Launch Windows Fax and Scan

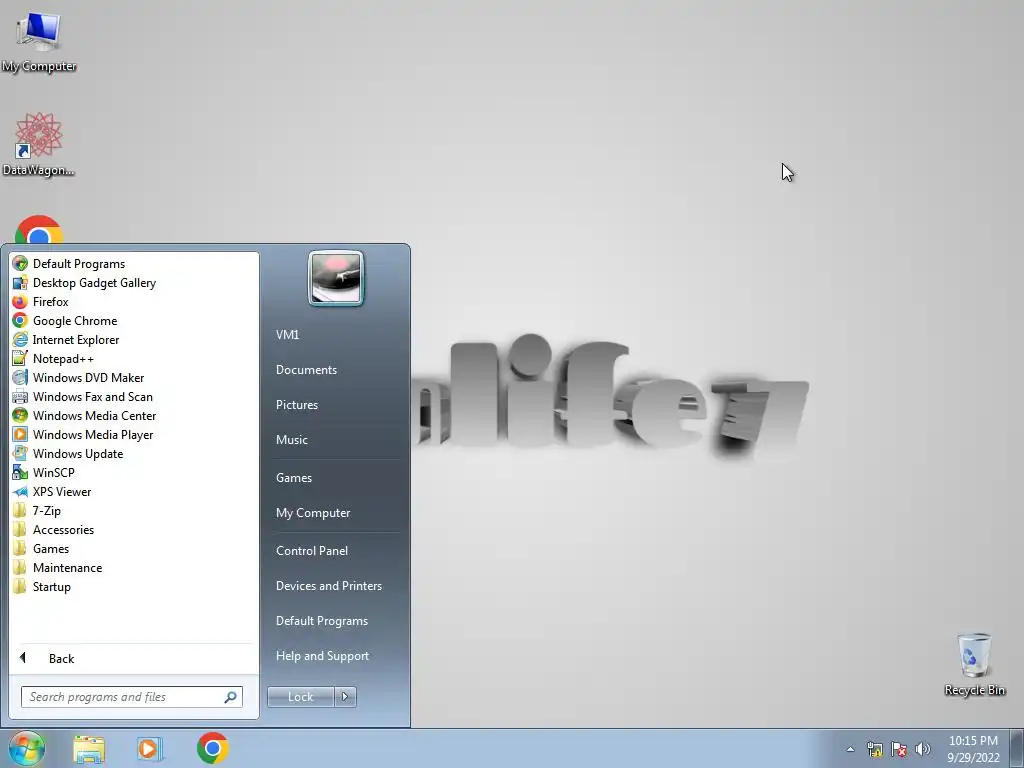(82, 396)
